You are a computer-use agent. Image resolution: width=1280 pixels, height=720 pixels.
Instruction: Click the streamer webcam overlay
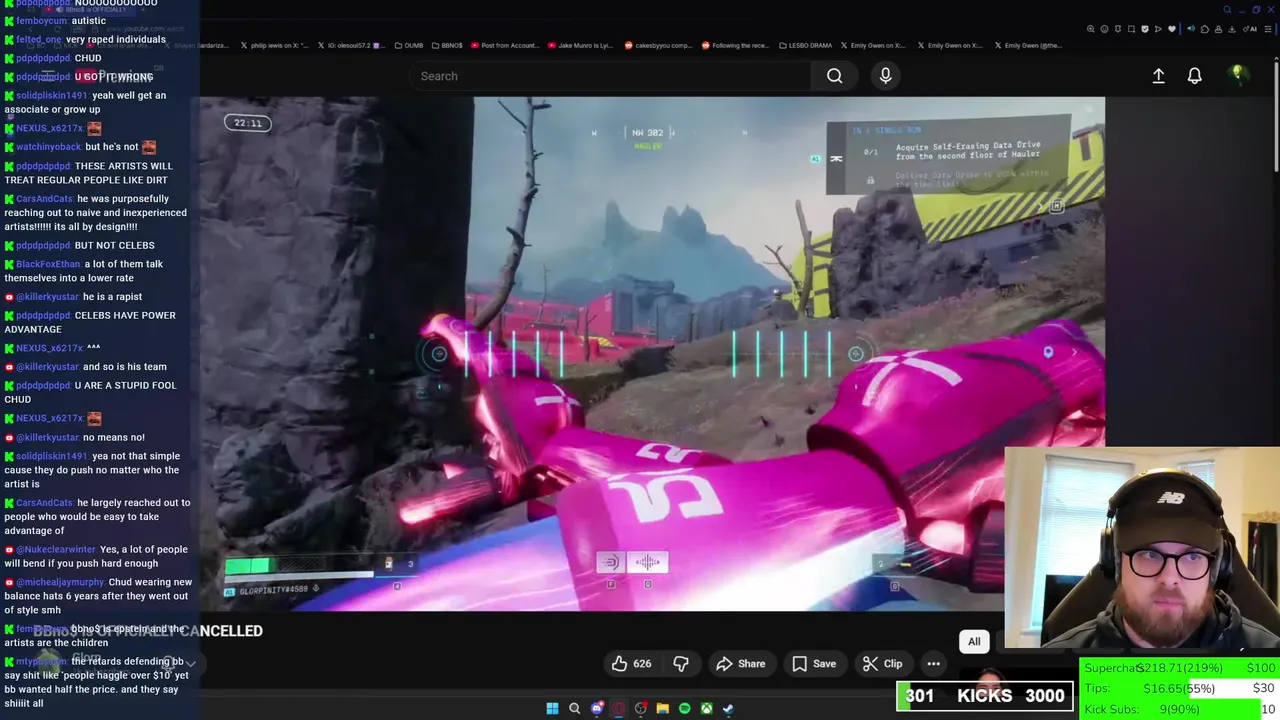1142,547
